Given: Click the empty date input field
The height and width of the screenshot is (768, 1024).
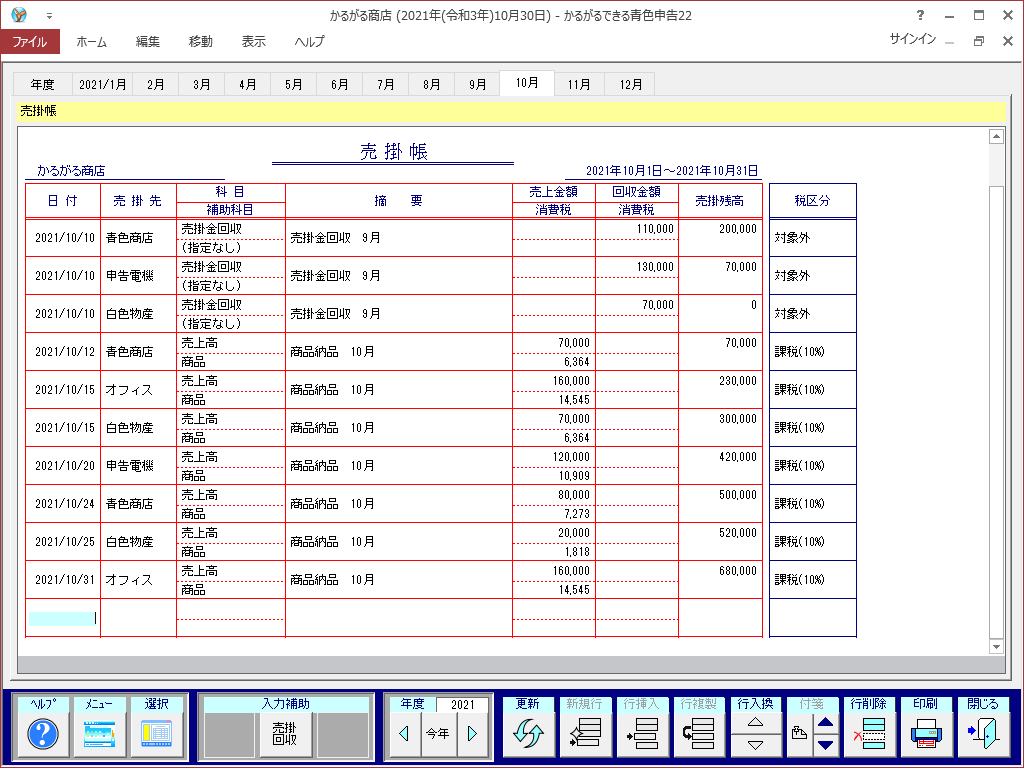Looking at the screenshot, I should pos(62,618).
